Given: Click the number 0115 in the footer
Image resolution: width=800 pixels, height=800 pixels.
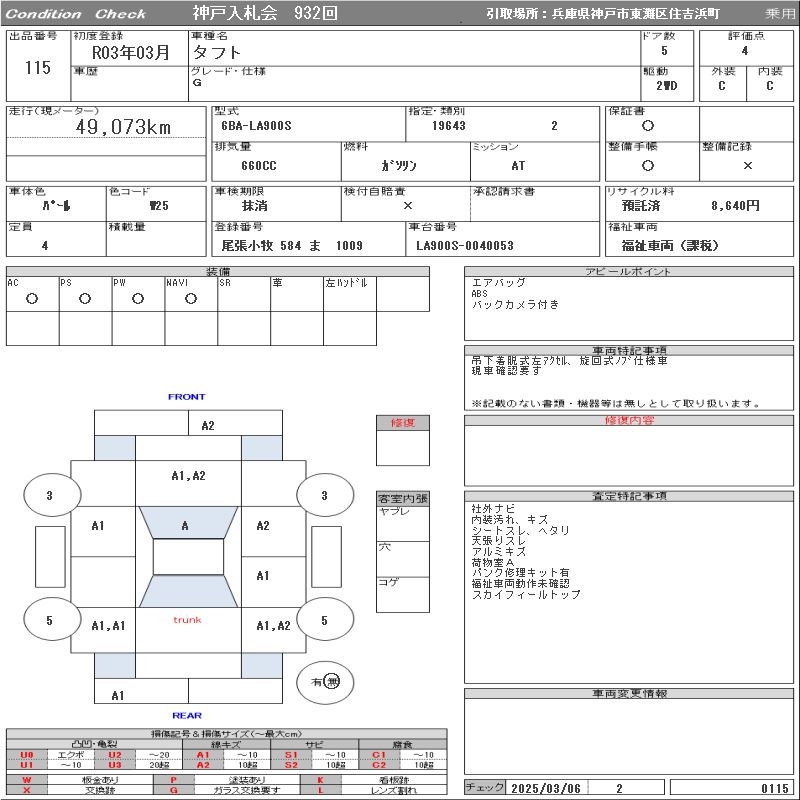Looking at the screenshot, I should point(774,788).
